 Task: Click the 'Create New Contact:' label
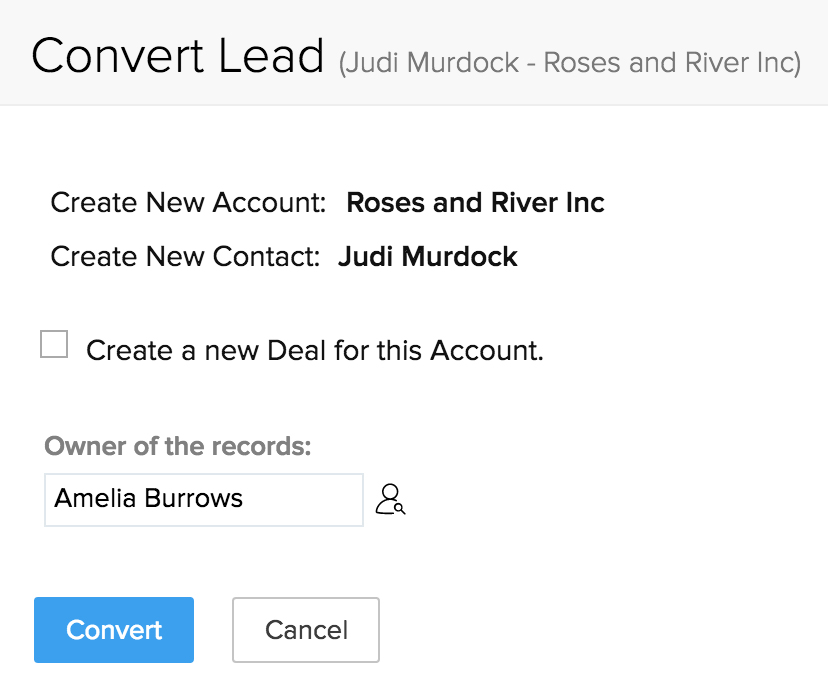pos(185,256)
